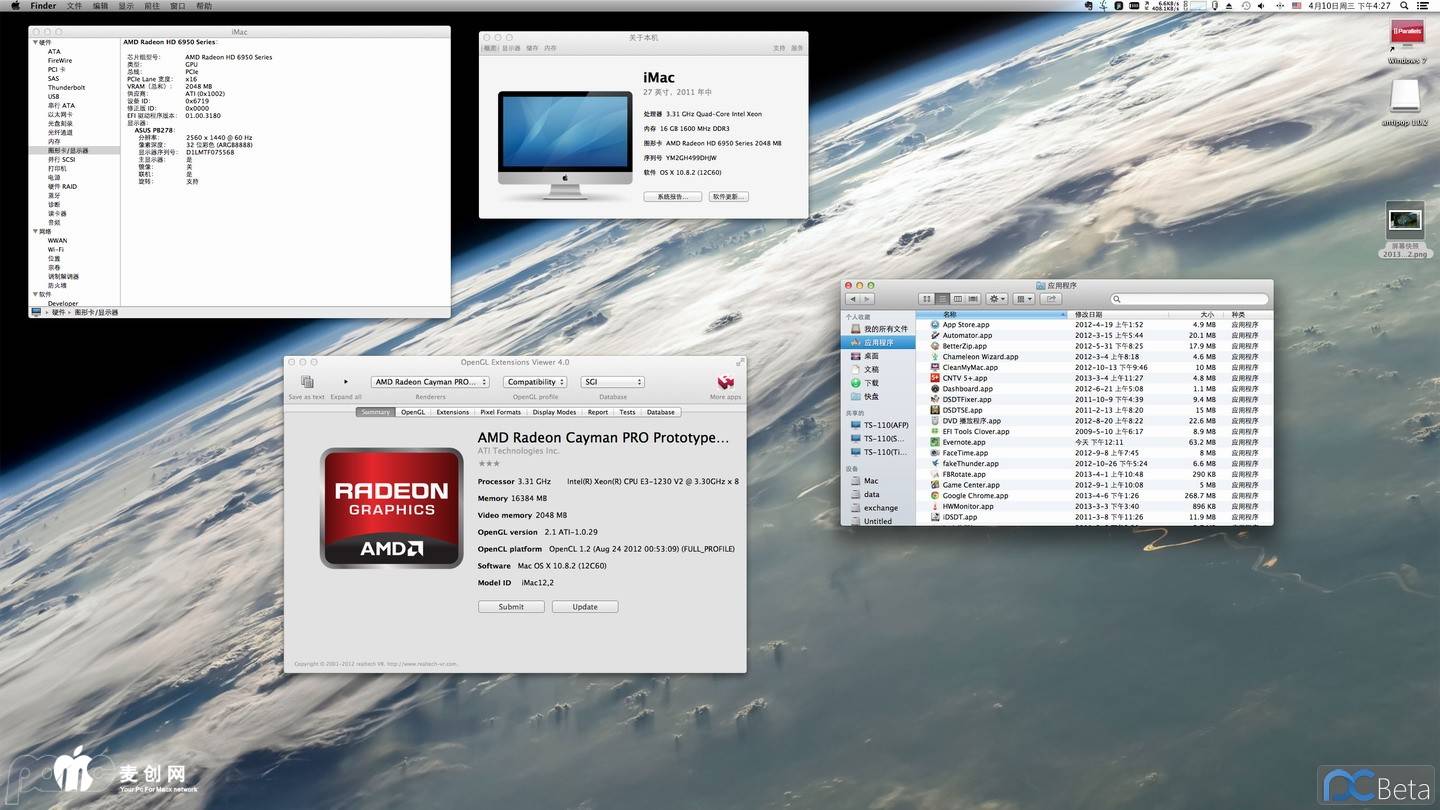Image resolution: width=1440 pixels, height=810 pixels.
Task: Click the Finder search field
Action: (1190, 299)
